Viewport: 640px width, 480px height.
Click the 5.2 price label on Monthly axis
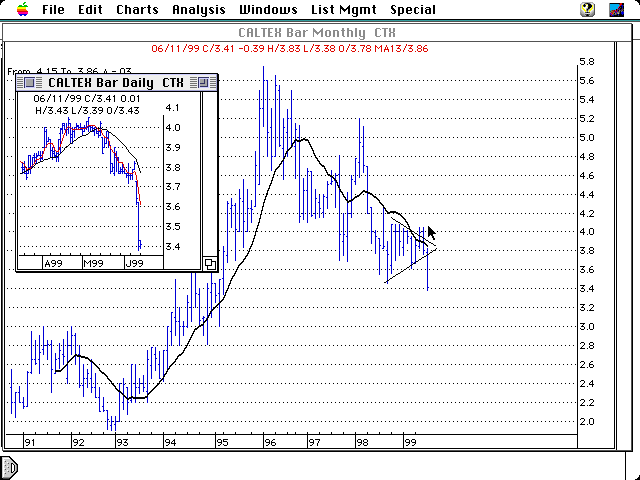click(x=587, y=119)
